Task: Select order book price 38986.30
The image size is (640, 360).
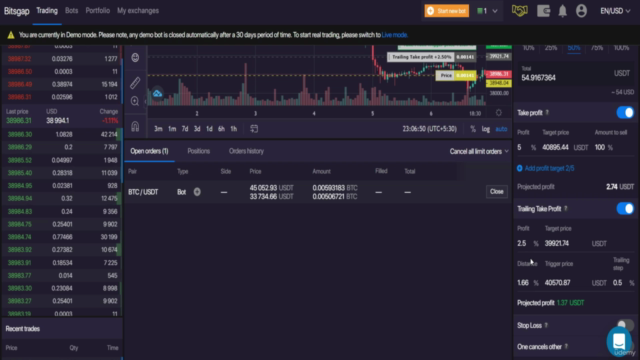Action: click(20, 134)
